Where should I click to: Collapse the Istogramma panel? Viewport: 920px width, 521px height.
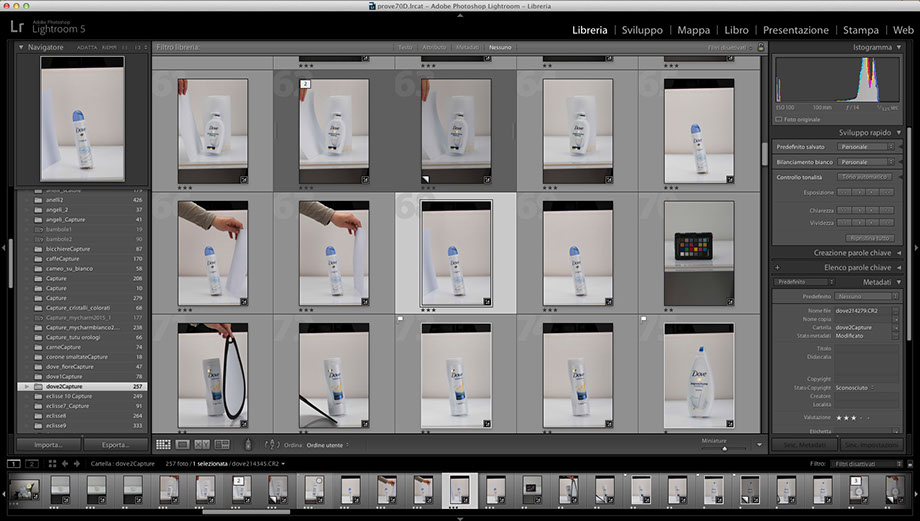899,47
